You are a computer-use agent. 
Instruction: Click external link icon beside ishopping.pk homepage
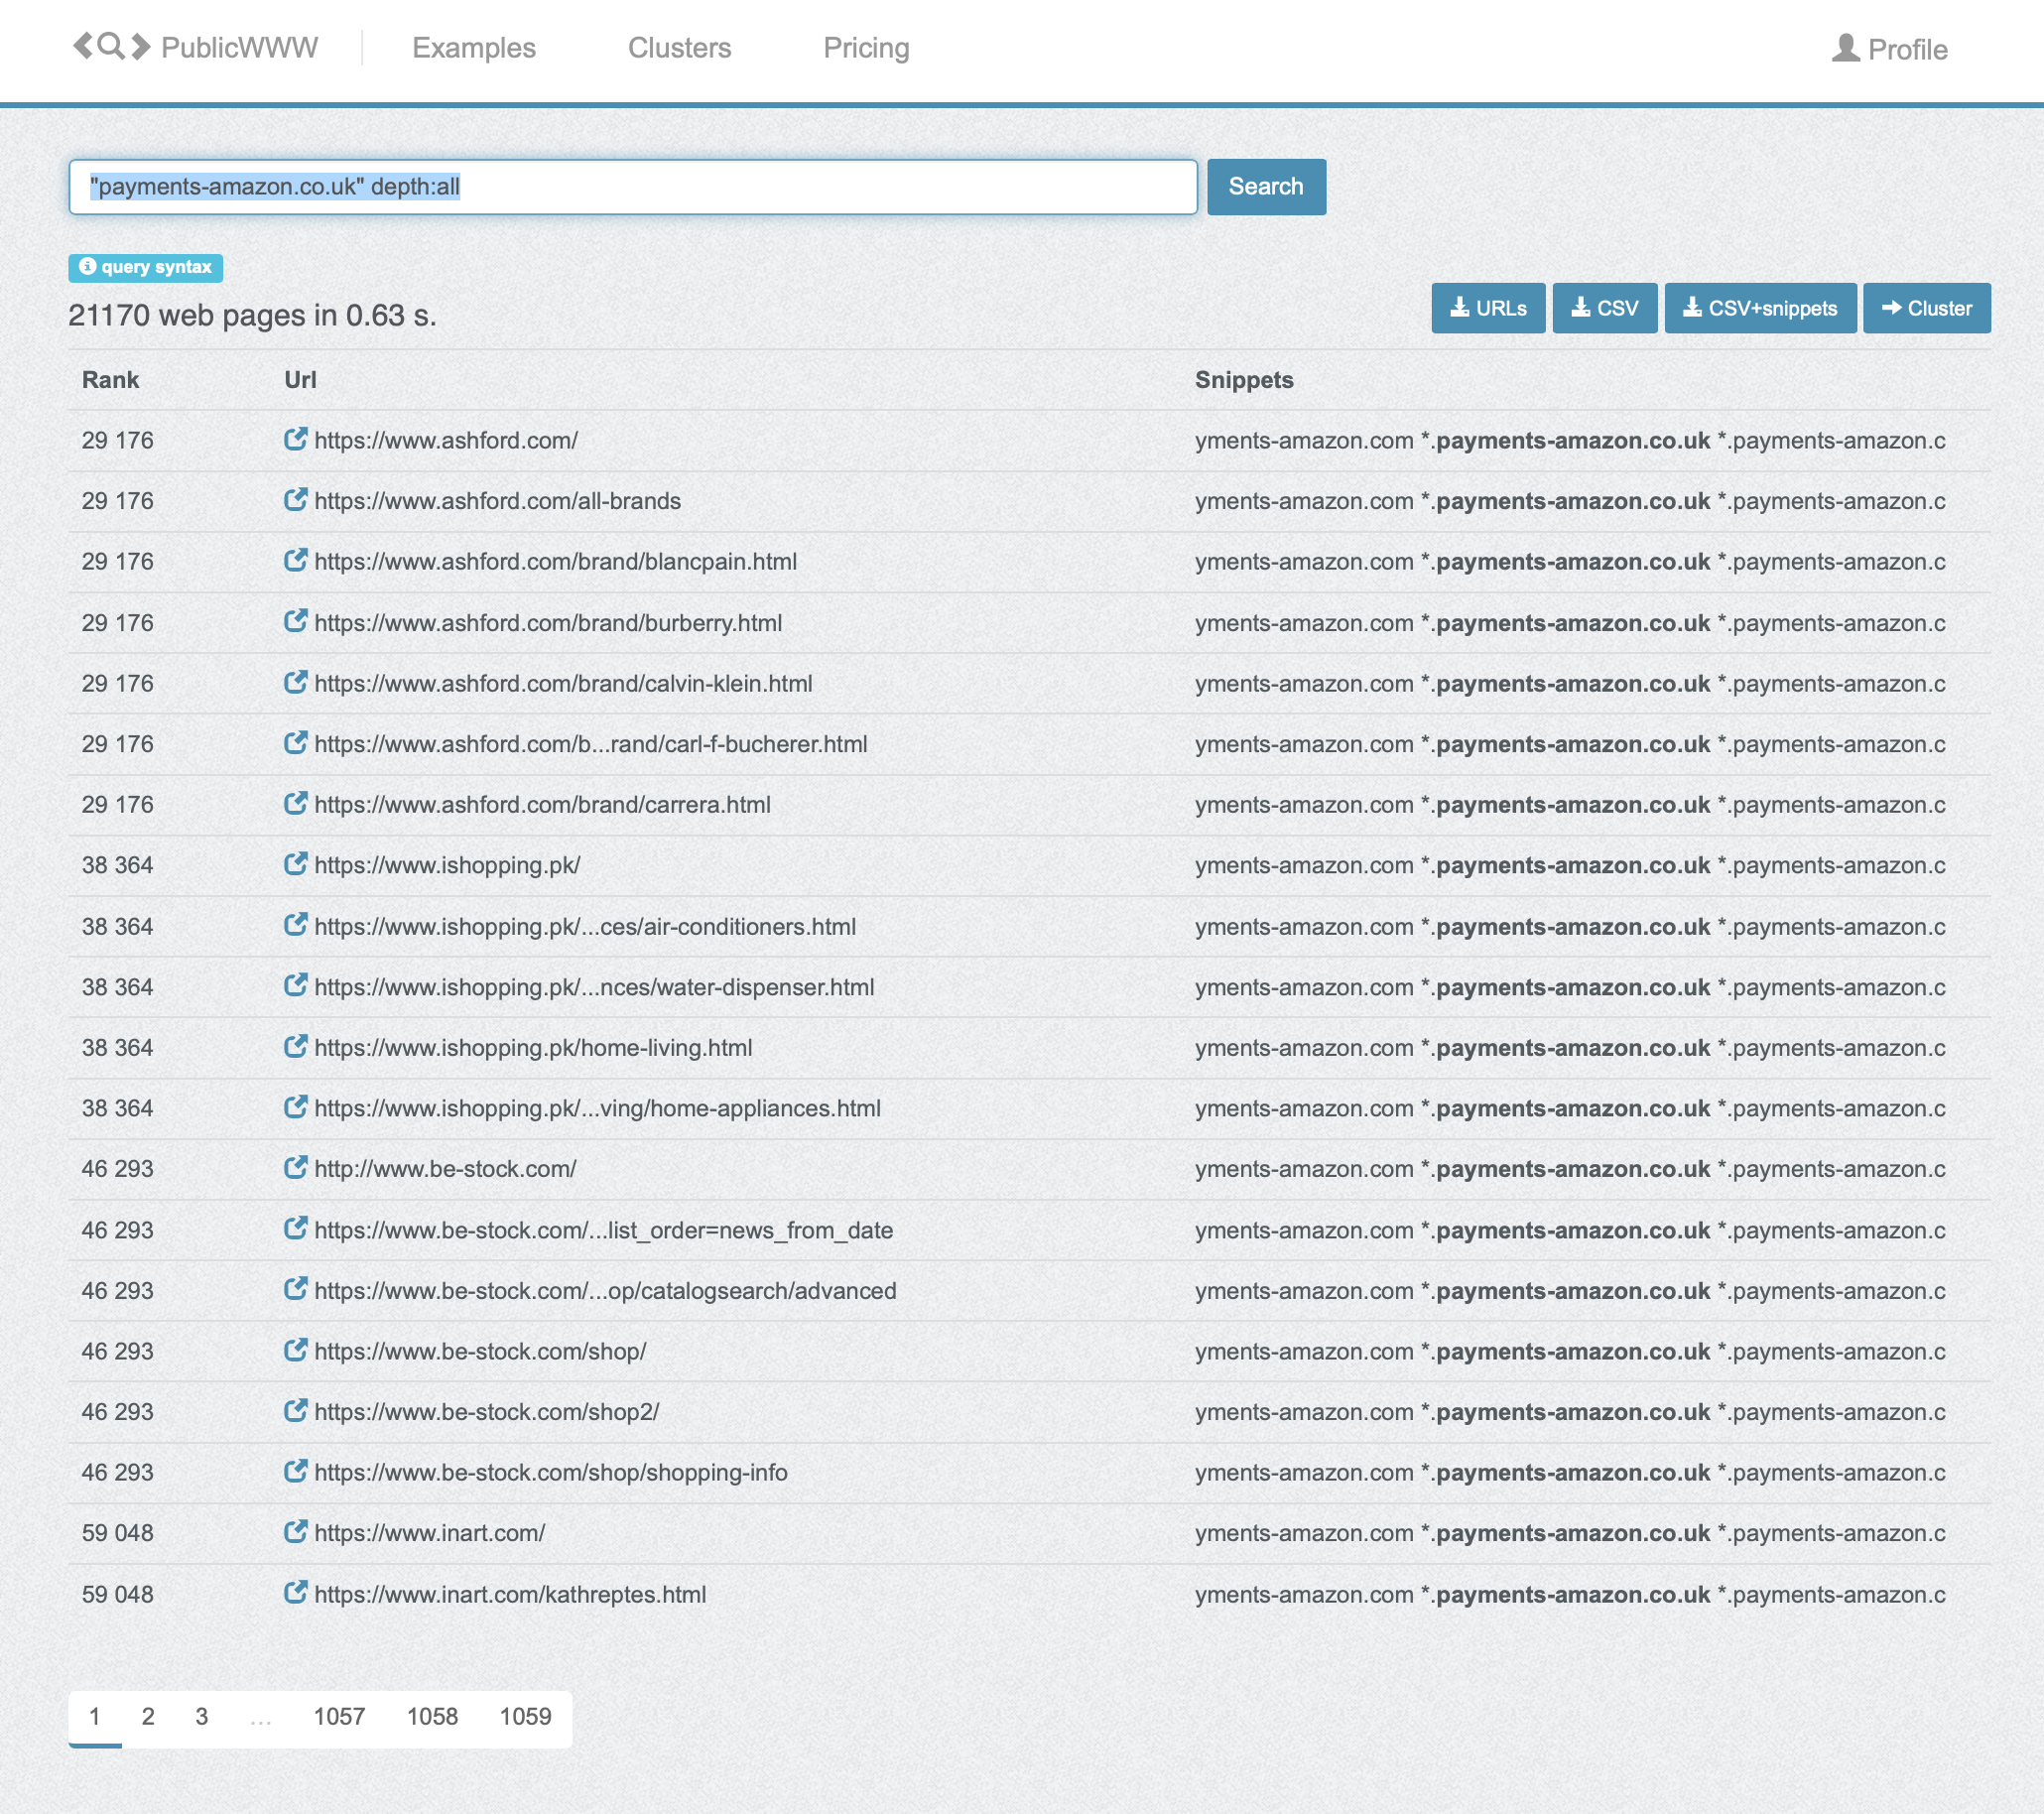click(x=295, y=864)
